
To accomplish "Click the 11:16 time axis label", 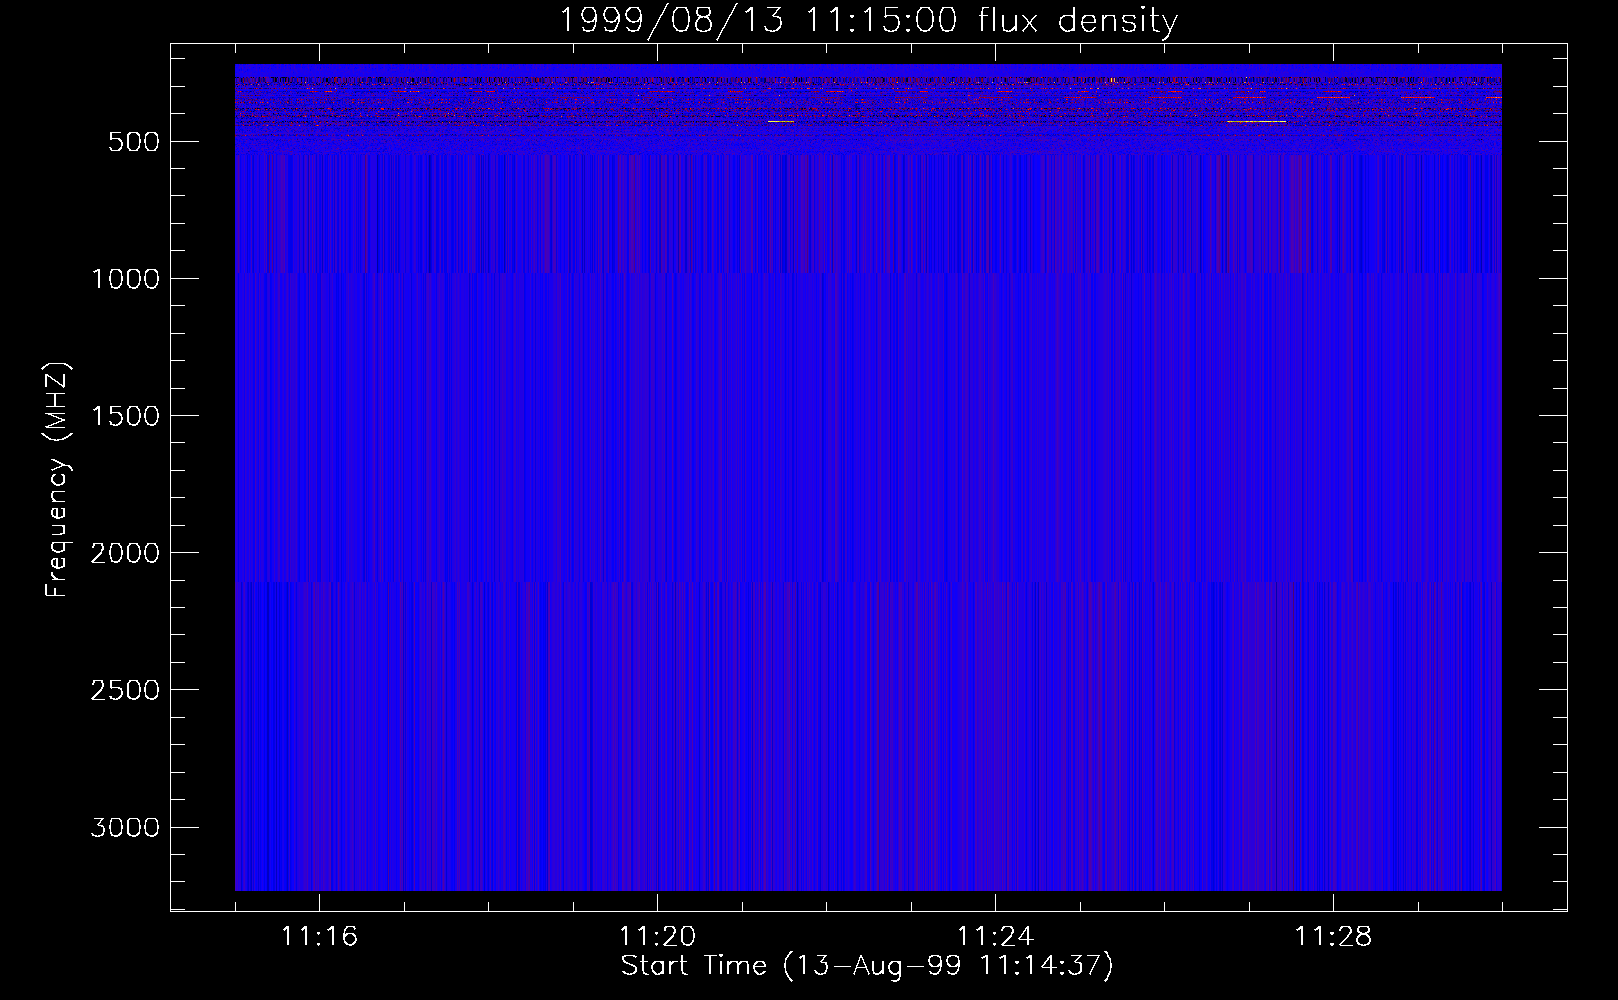I will click(x=319, y=937).
